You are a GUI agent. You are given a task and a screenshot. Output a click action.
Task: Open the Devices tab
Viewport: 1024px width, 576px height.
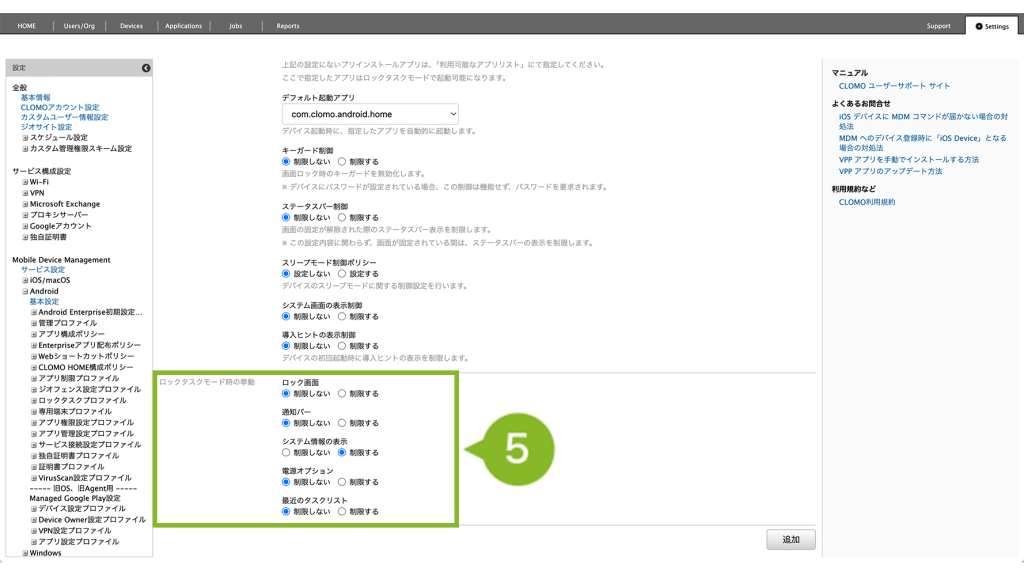(131, 26)
